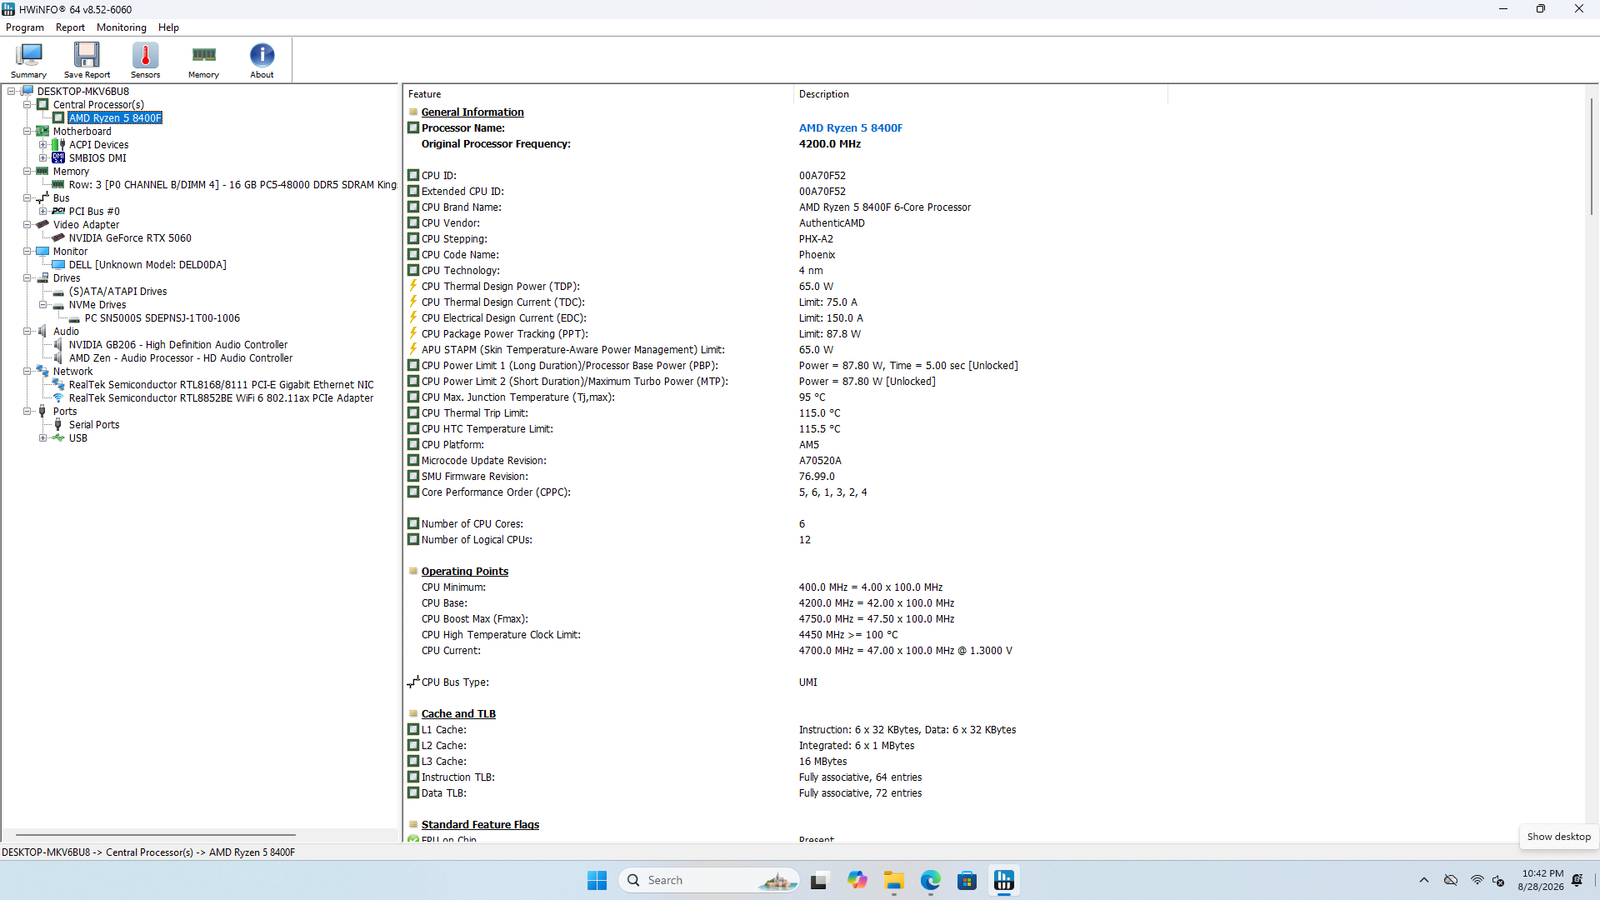Select the Serial Ports tree item

[94, 425]
